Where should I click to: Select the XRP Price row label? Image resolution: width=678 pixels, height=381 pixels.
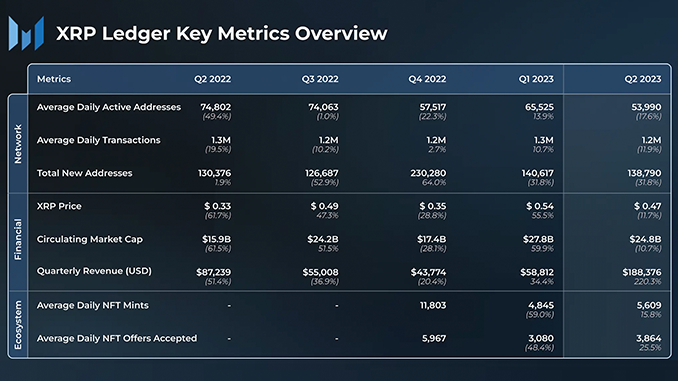coord(59,206)
